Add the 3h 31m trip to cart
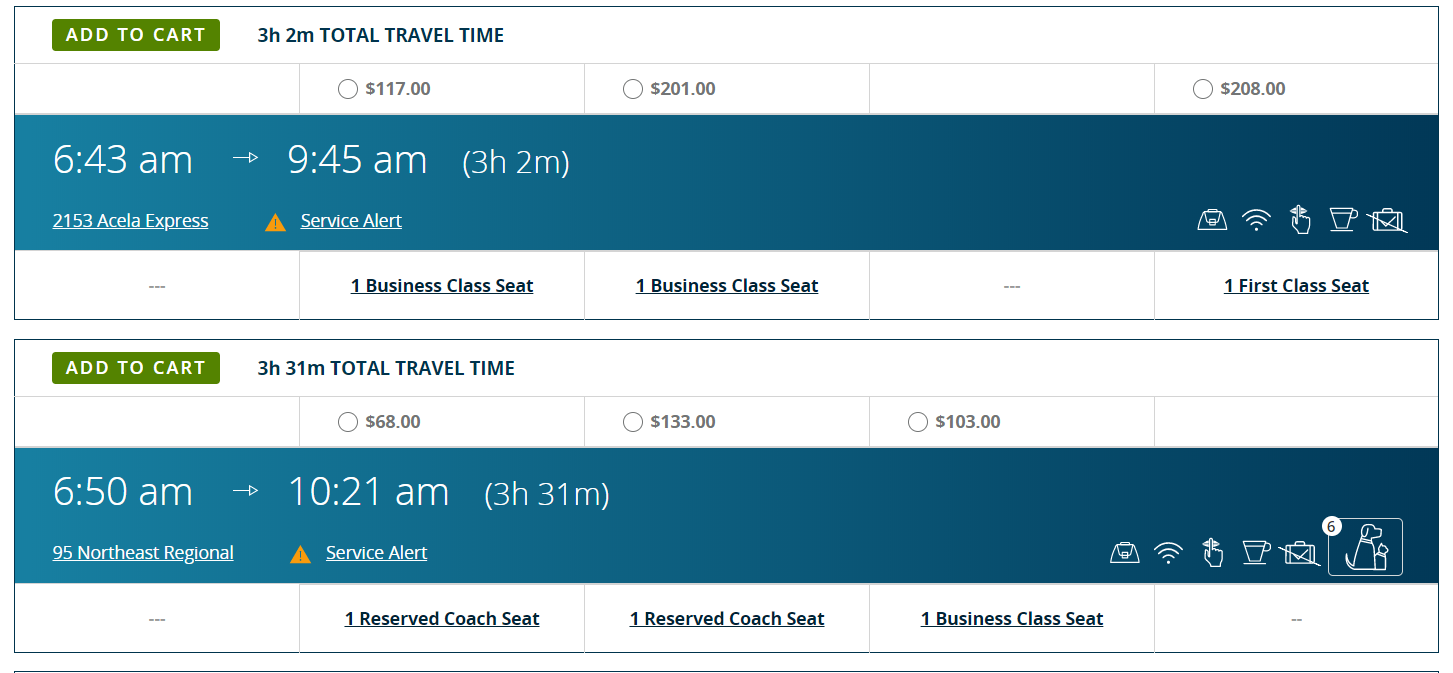This screenshot has width=1453, height=673. tap(136, 368)
